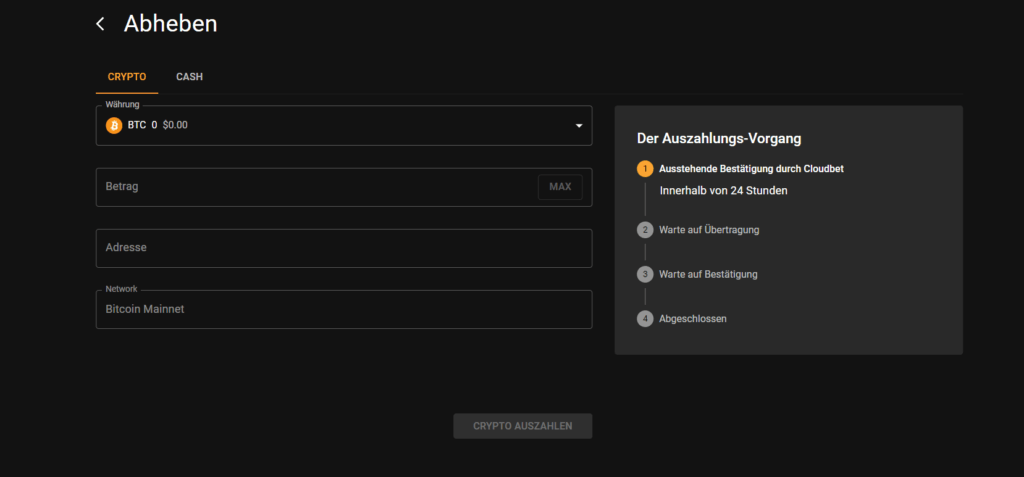Click the heading Der Auszahlungs-Vorgang

719,139
